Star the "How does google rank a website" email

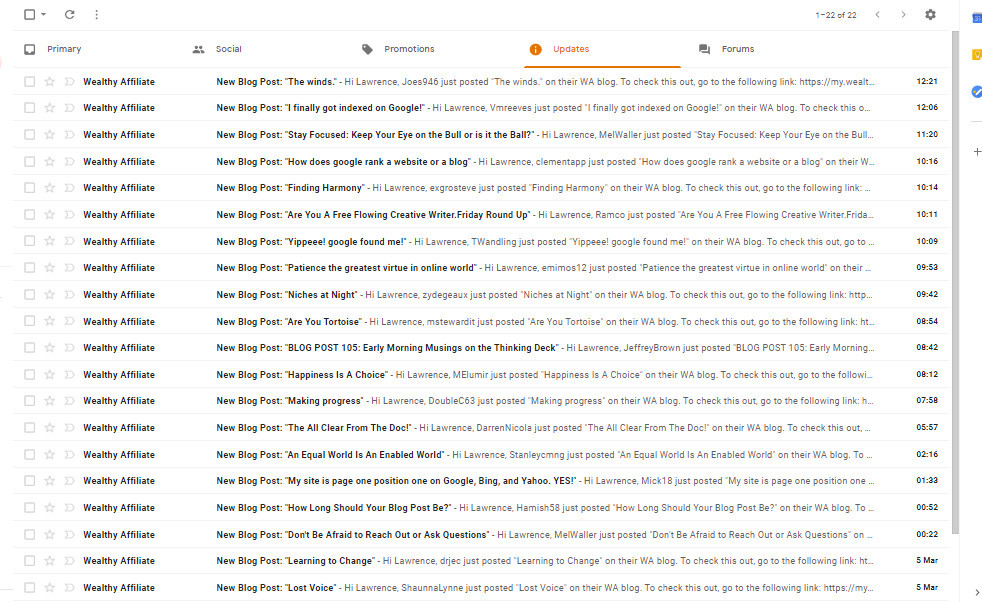[49, 162]
